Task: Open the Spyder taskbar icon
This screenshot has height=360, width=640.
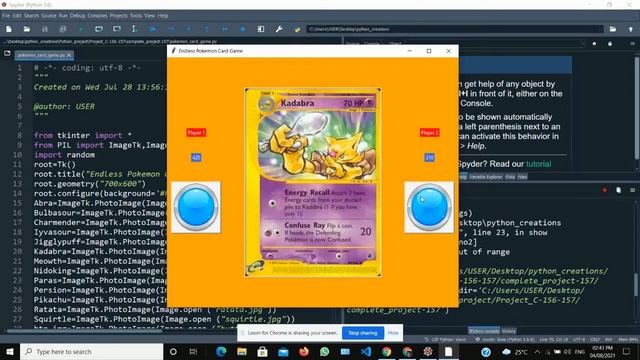Action: click(x=428, y=351)
